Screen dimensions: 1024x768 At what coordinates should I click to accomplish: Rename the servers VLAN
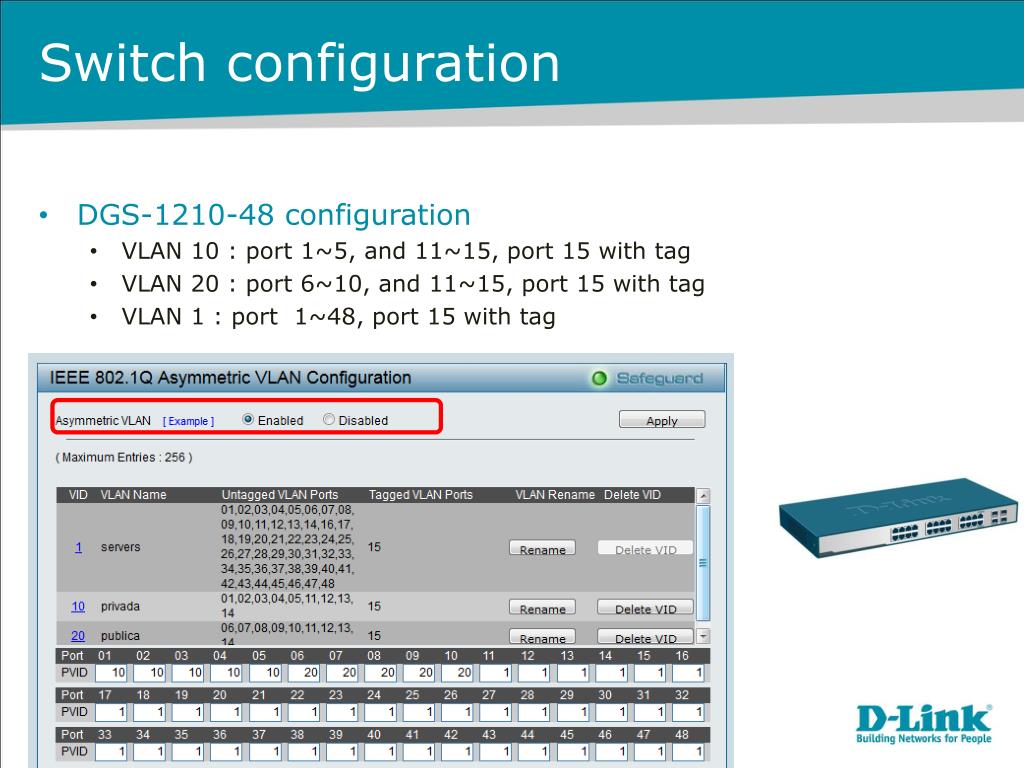pos(542,549)
